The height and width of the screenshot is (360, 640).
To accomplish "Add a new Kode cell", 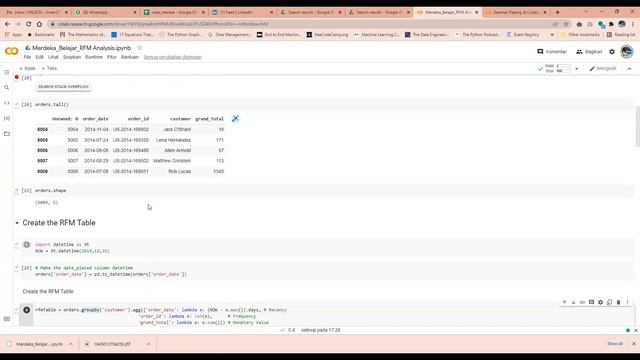I will point(27,69).
